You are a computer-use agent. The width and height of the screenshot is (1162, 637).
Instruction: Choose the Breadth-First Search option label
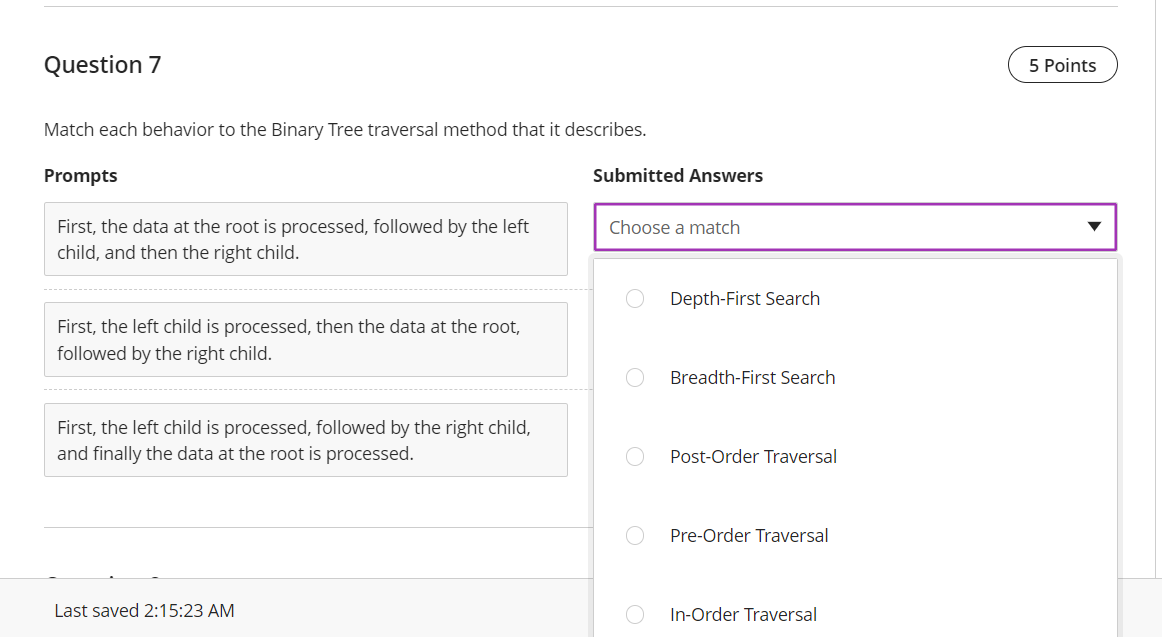[752, 377]
